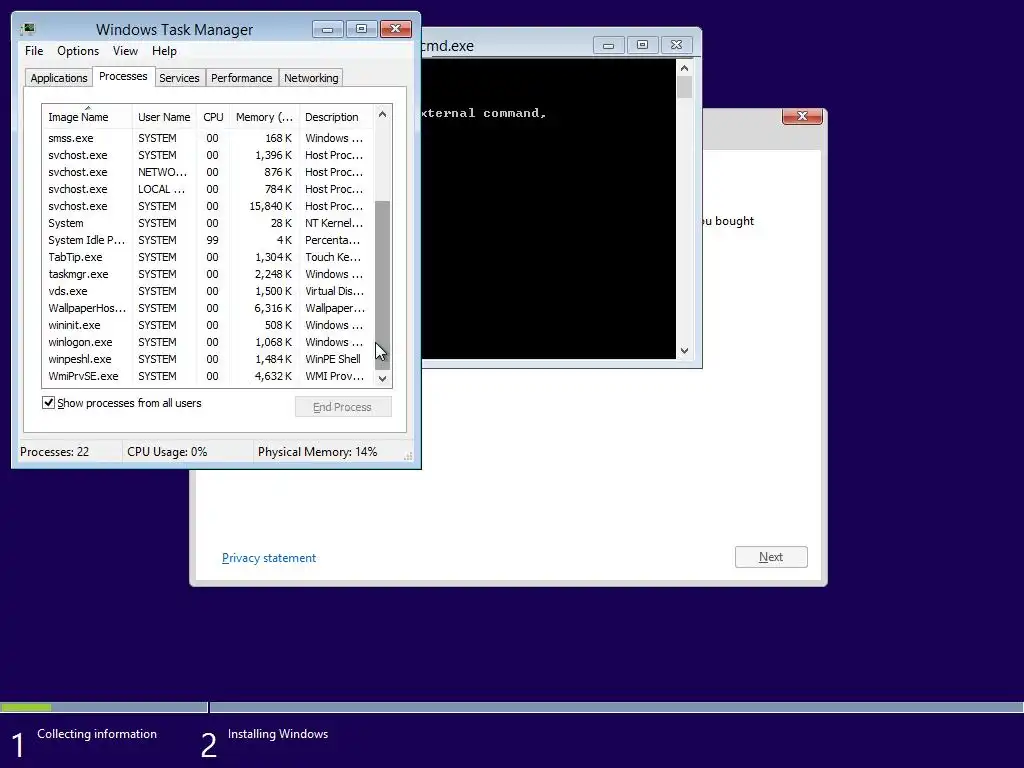Select the wininit.exe process

tap(208, 325)
